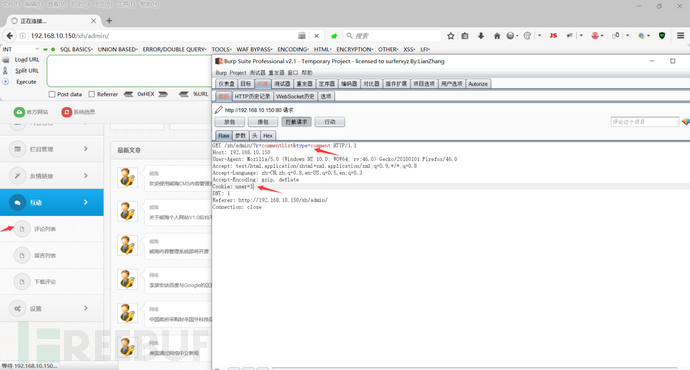Click Burp's multicolor highlight icon
690x370 pixels.
pyautogui.click(x=686, y=122)
